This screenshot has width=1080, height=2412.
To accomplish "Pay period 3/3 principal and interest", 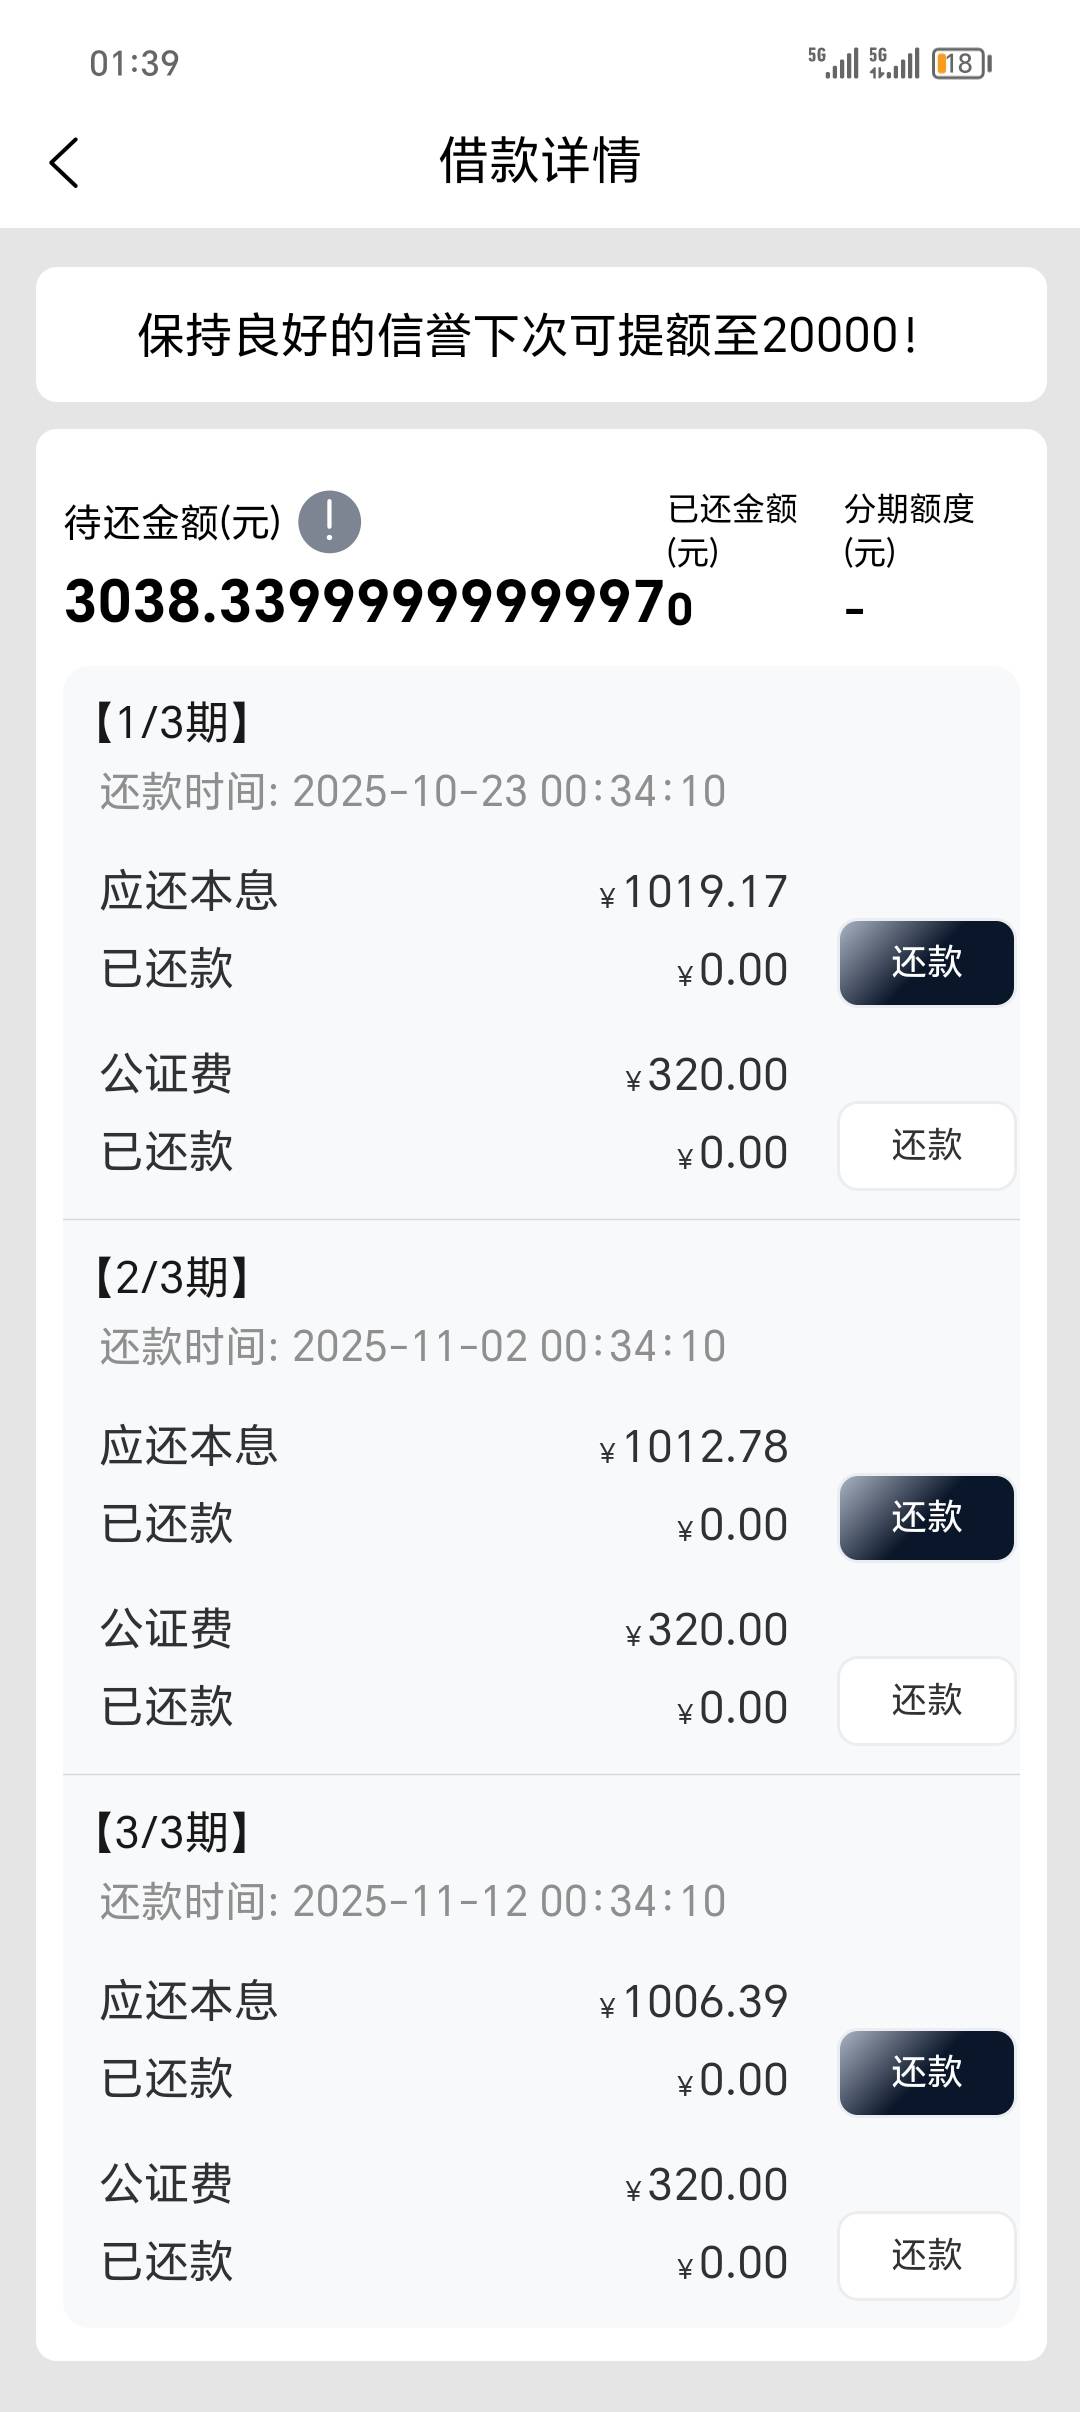I will click(926, 2073).
